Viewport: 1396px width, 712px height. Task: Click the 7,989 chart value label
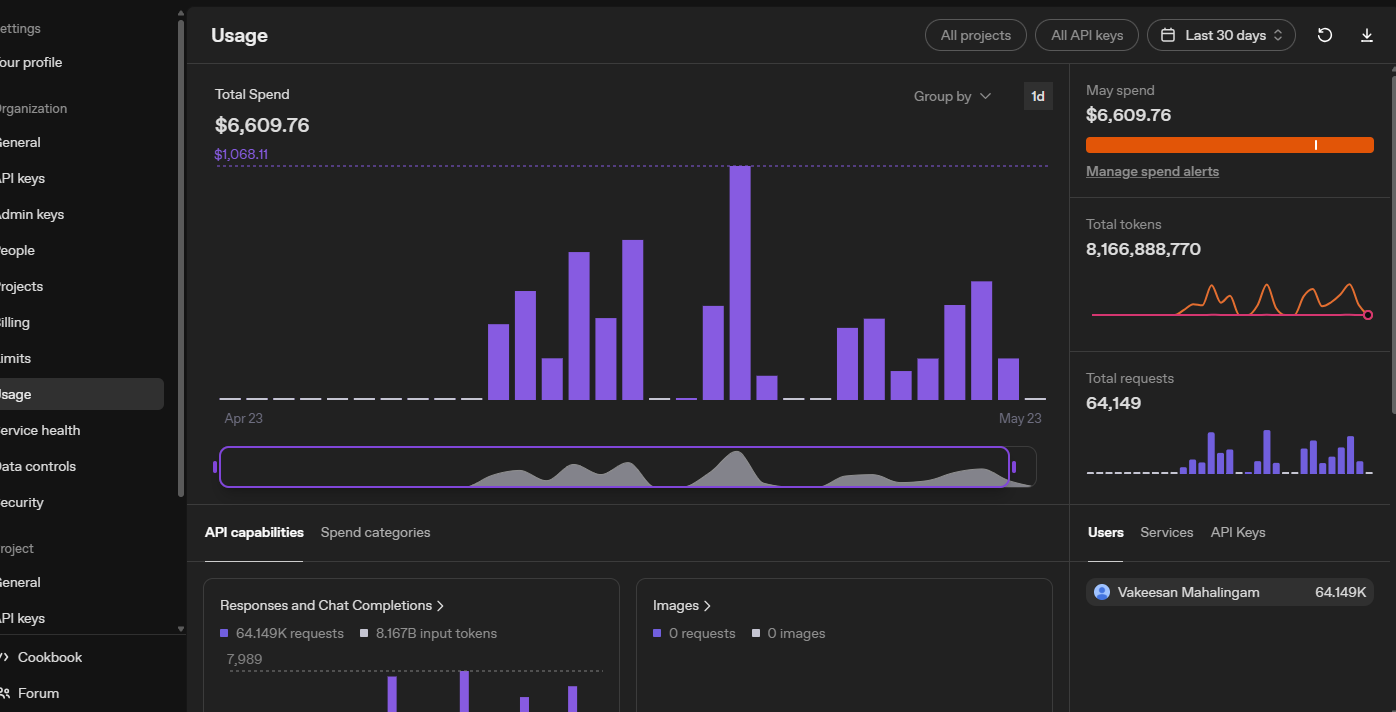pos(245,658)
